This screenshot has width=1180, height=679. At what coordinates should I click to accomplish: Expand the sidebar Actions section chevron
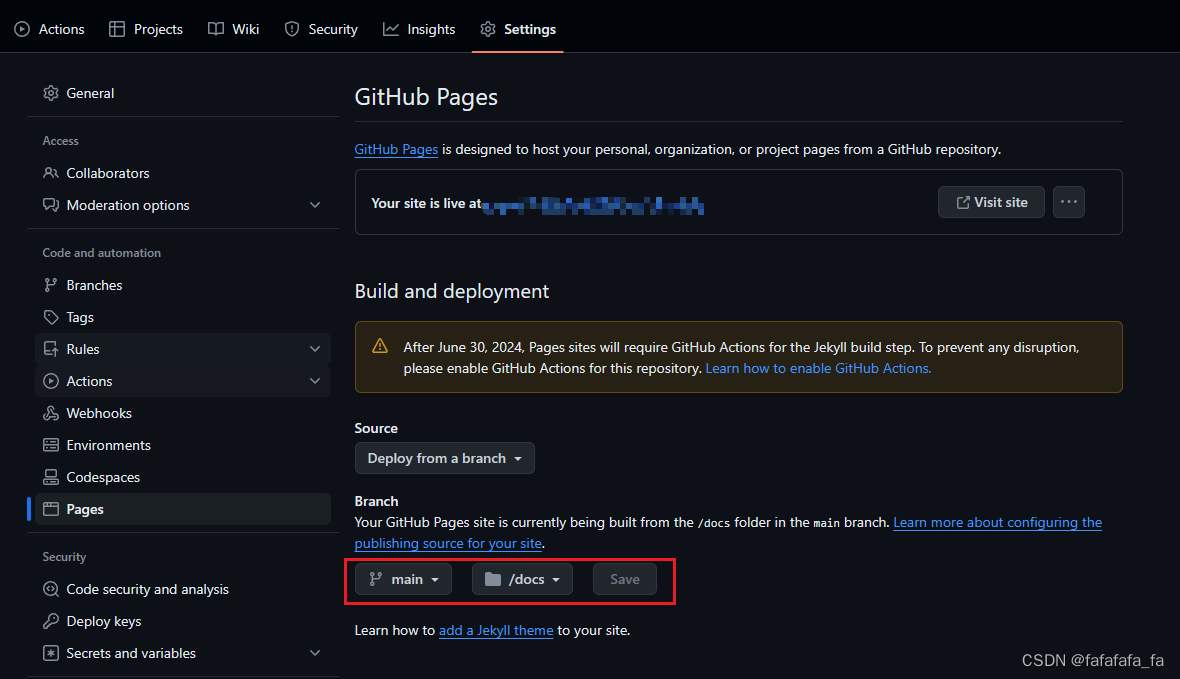(315, 381)
